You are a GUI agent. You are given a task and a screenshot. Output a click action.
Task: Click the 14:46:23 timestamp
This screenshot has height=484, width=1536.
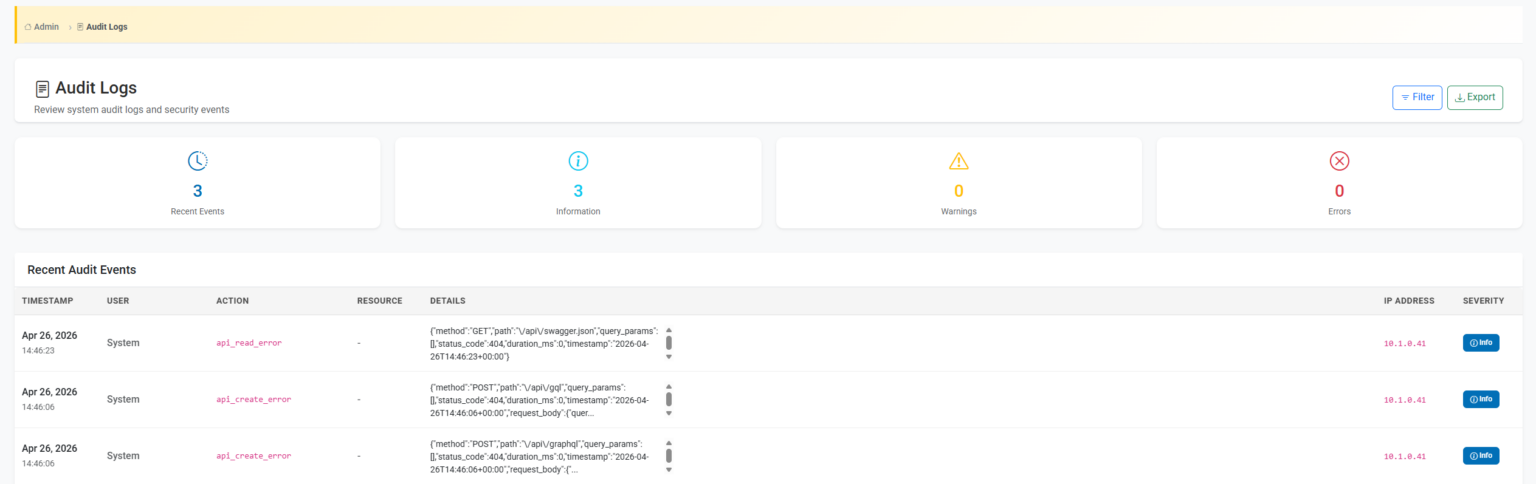click(x=38, y=351)
